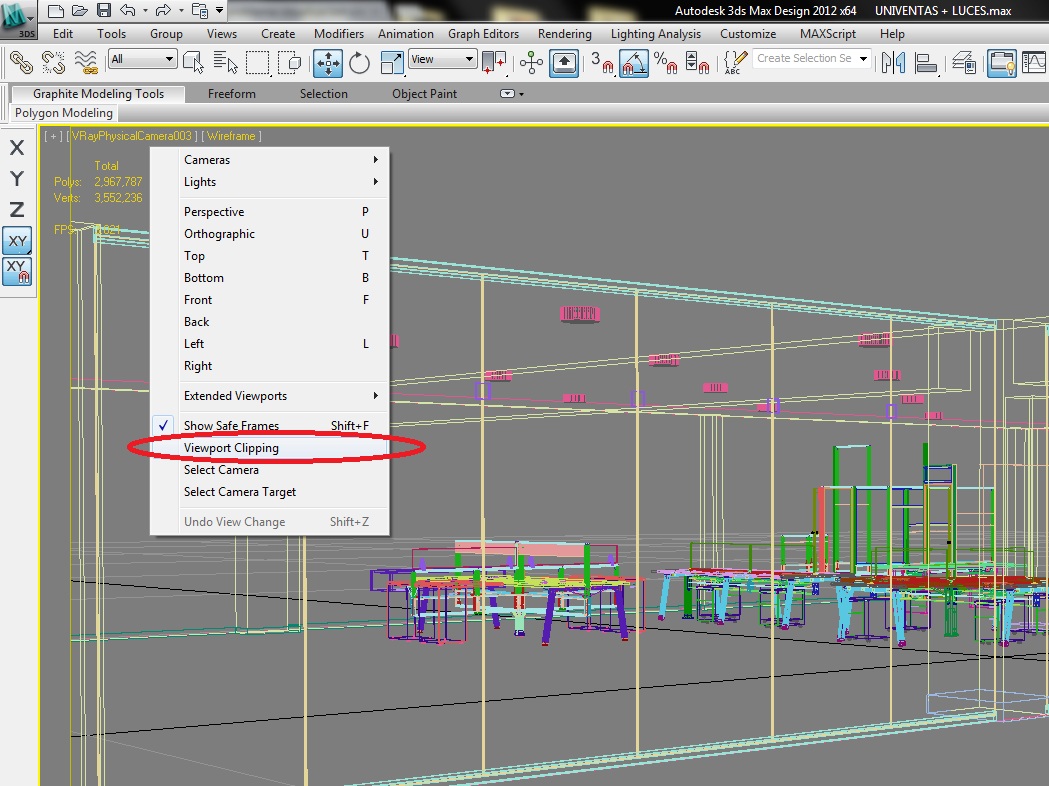The image size is (1049, 786).
Task: Select the Select and Uniform Scale tool
Action: tap(391, 63)
